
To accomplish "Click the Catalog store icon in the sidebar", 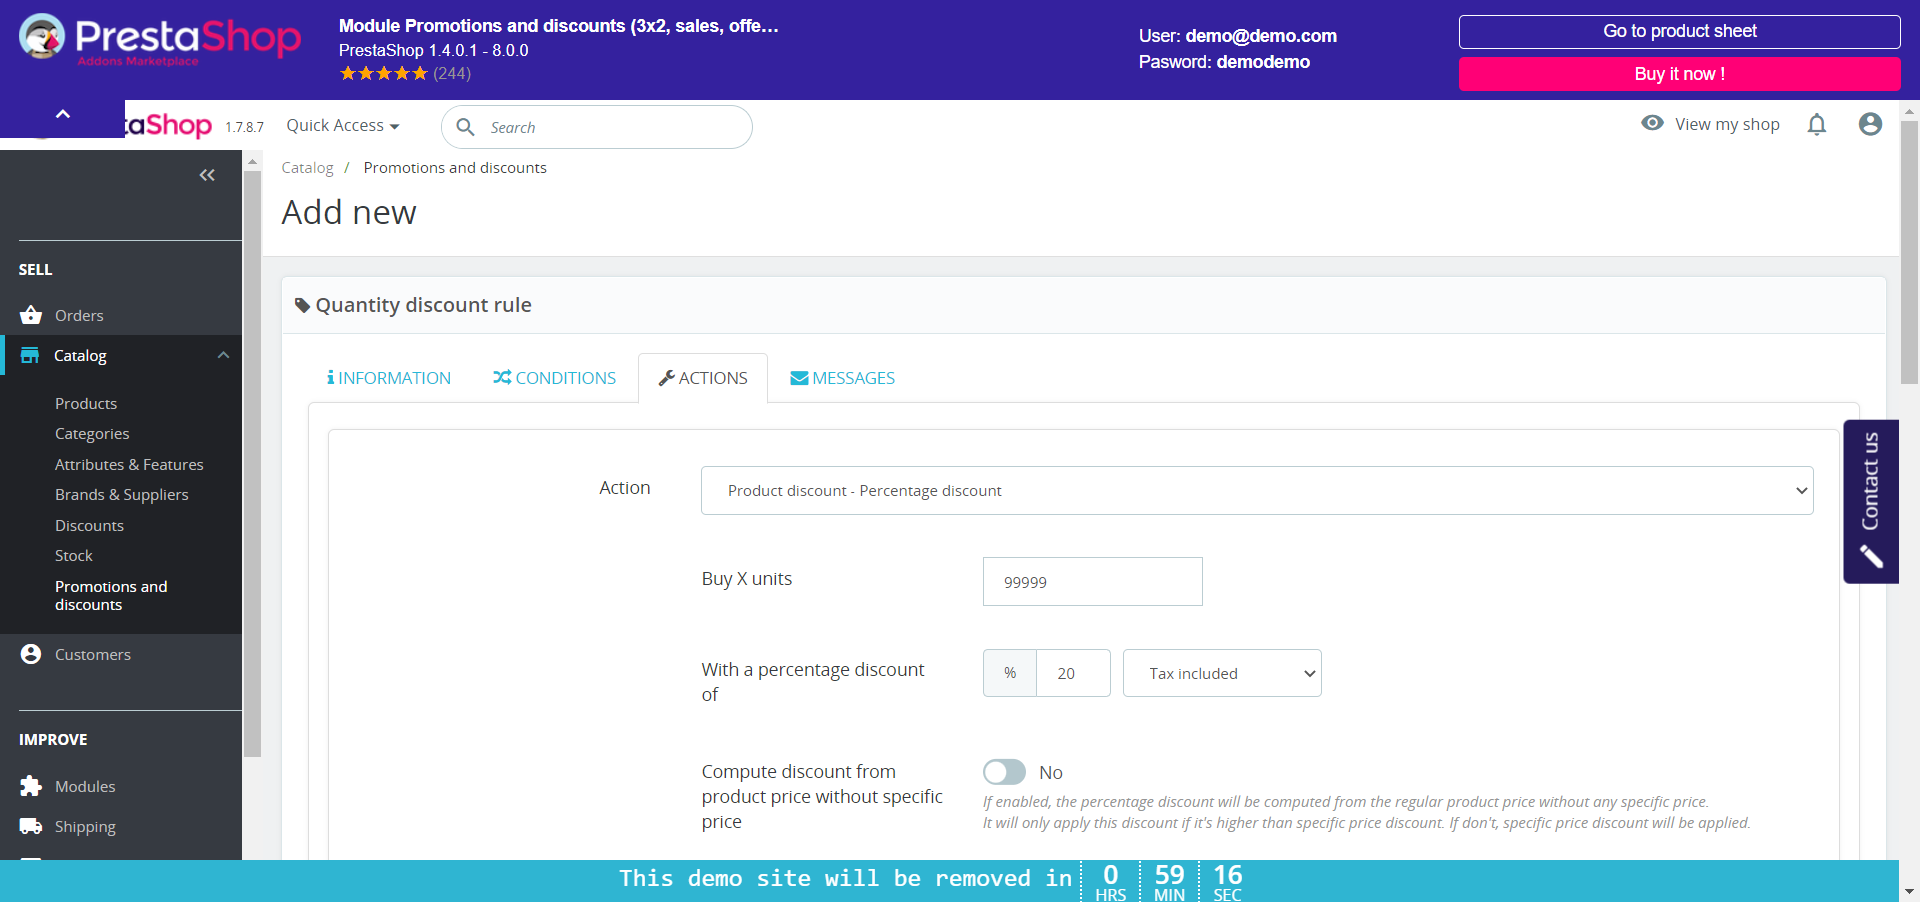I will tap(30, 355).
